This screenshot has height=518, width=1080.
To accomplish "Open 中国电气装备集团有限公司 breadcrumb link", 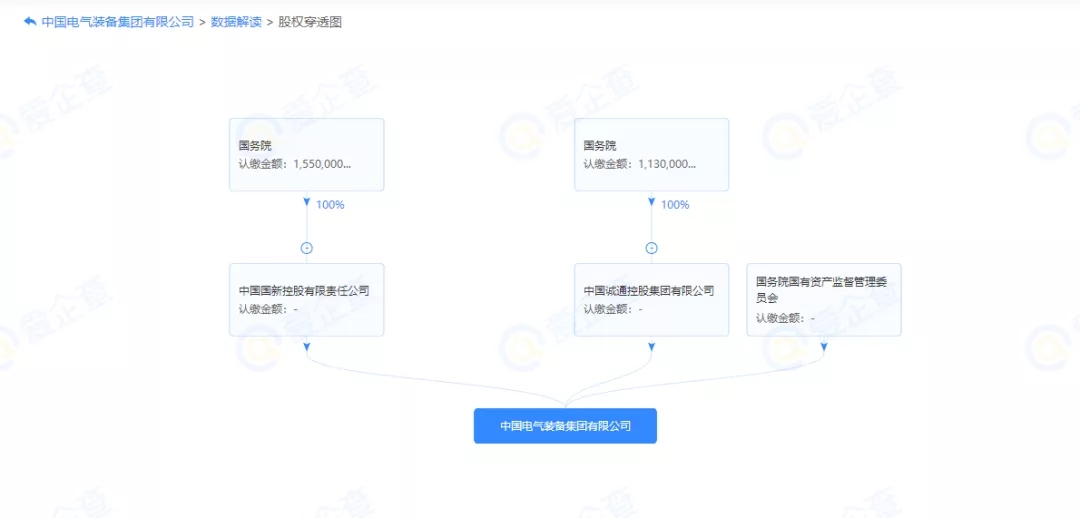I will click(117, 22).
